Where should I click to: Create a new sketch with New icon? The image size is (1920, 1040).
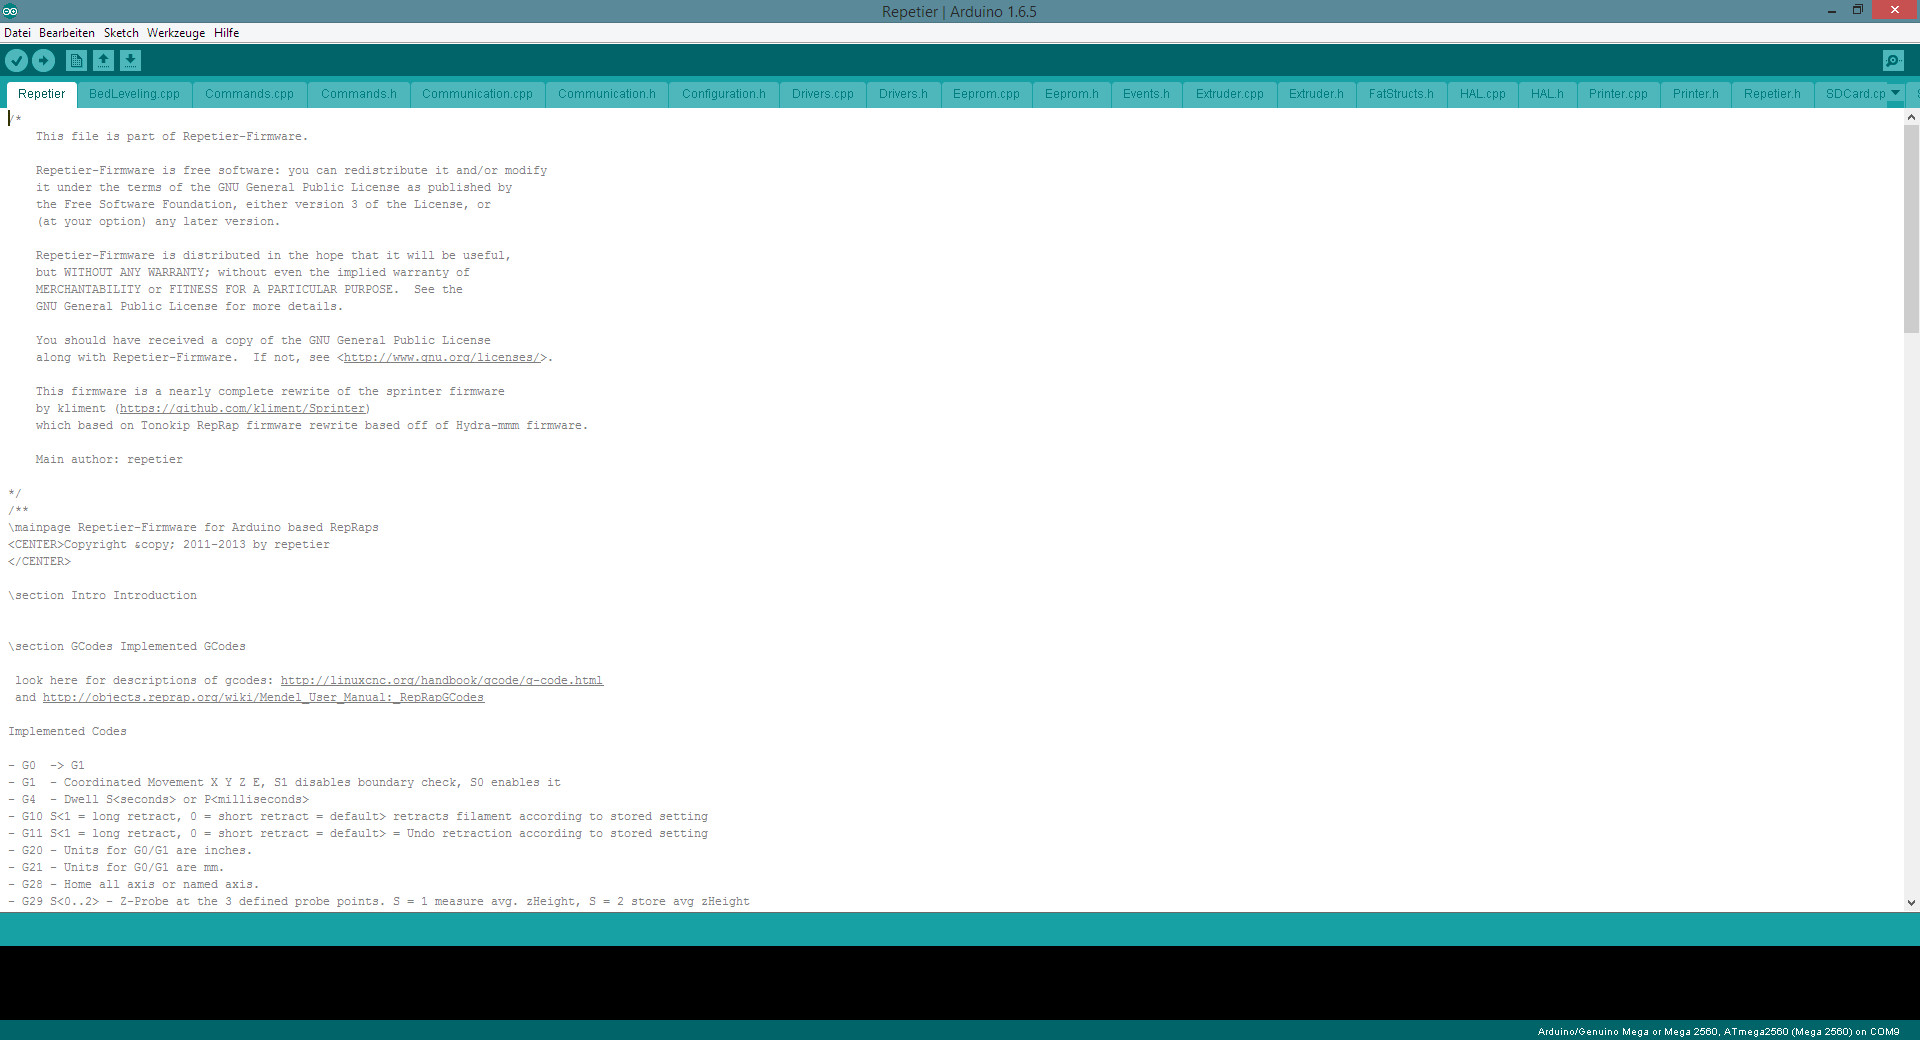click(76, 61)
